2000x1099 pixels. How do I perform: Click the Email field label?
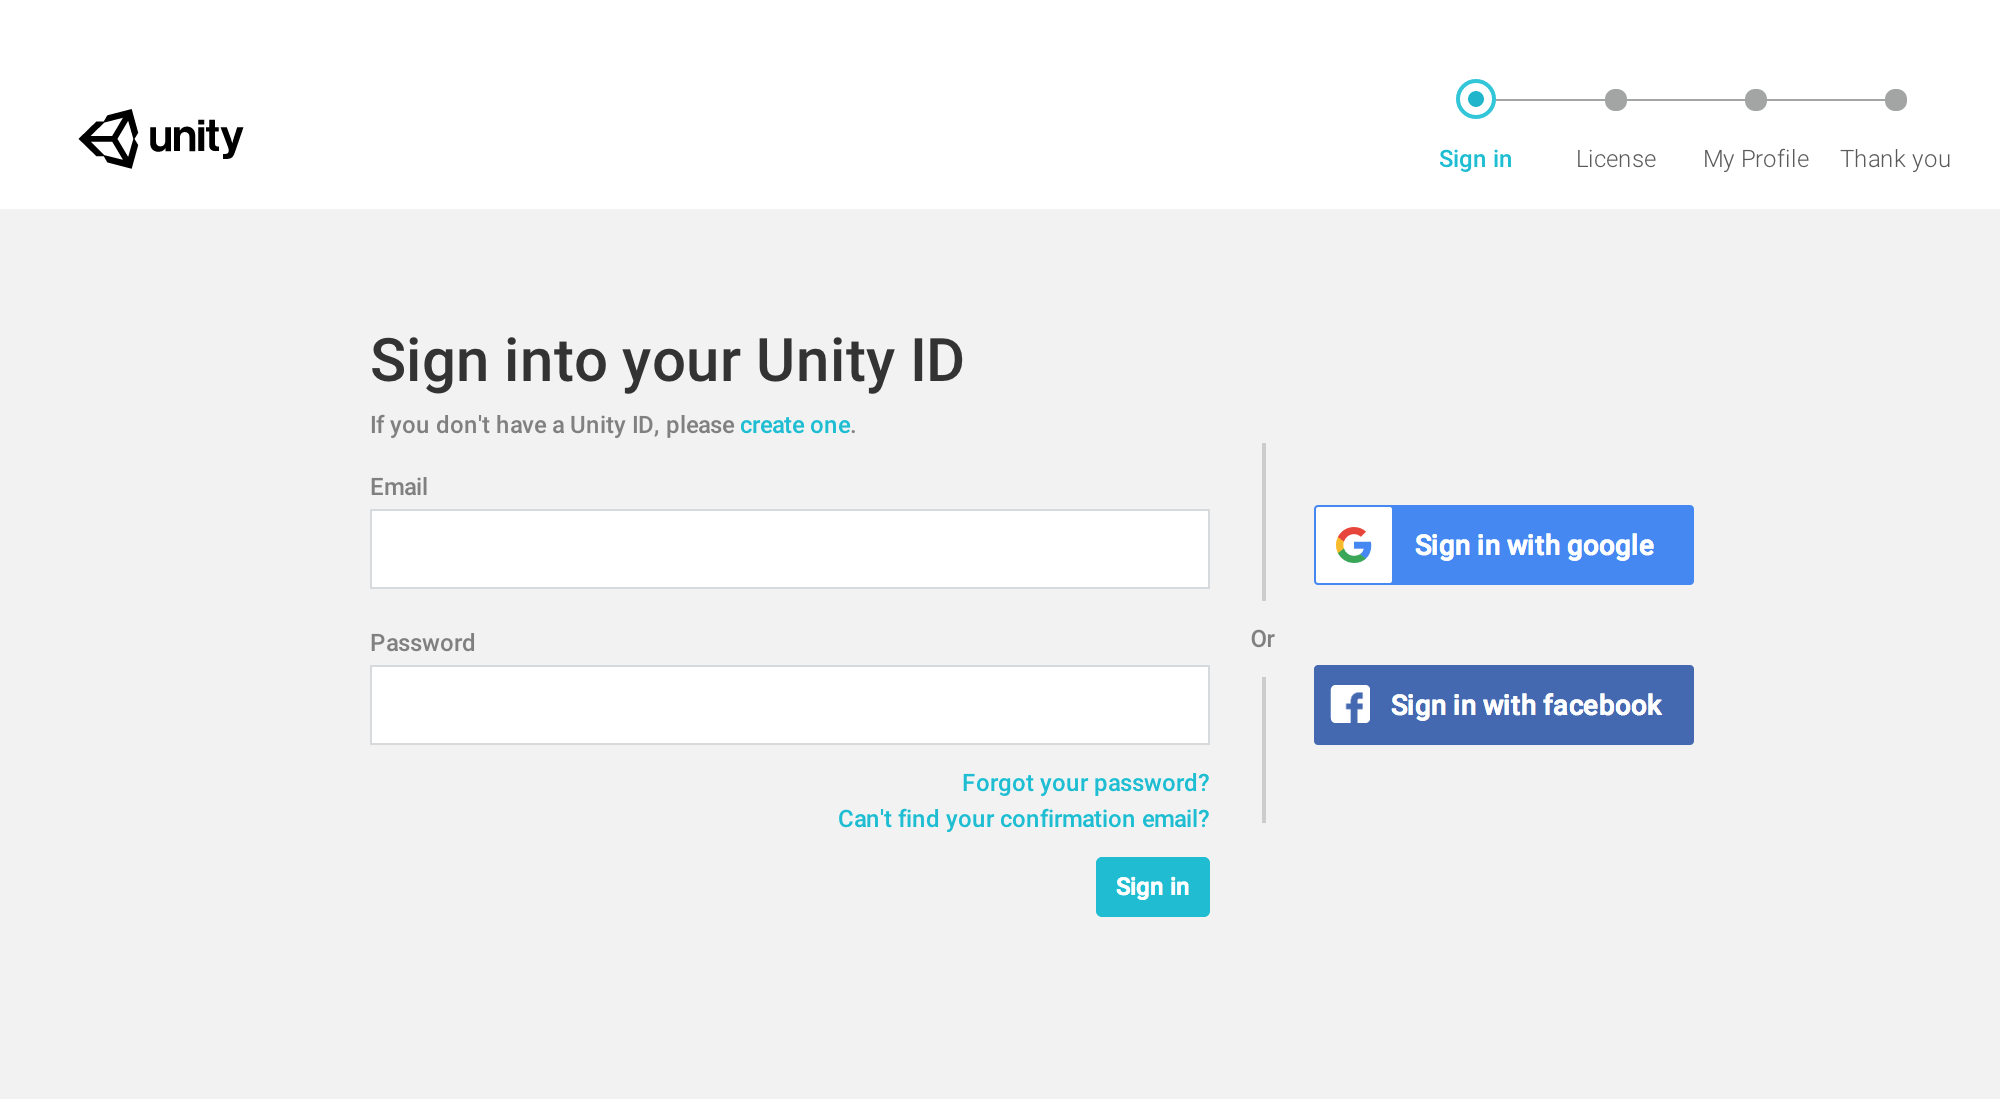398,486
